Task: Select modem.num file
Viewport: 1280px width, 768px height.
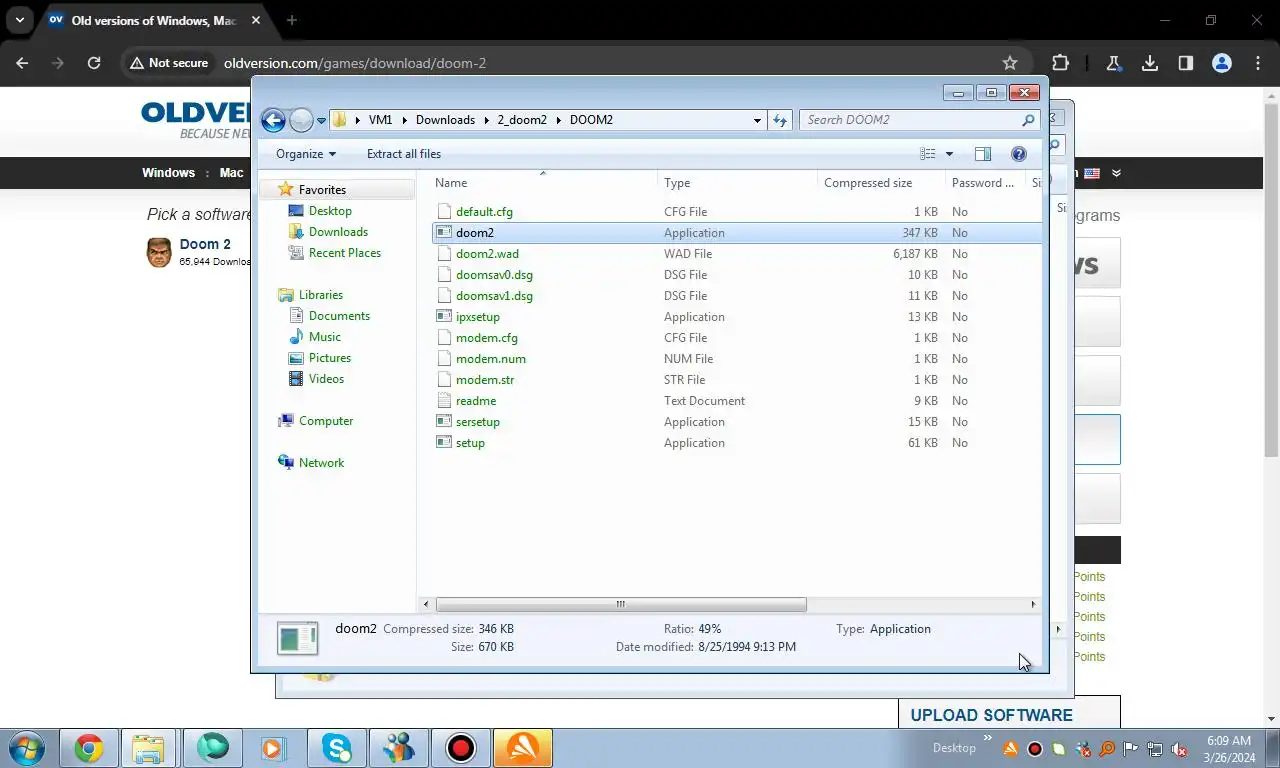Action: click(x=490, y=359)
